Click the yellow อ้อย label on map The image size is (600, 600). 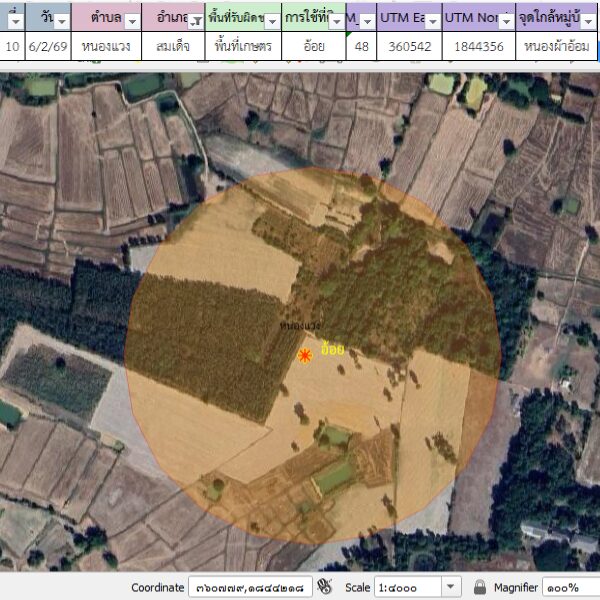click(x=333, y=350)
